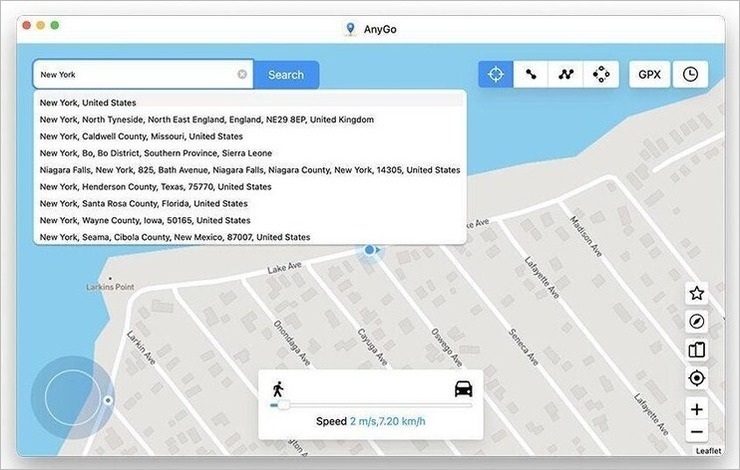
Task: Choose suggestion New York, Wayne County, Iowa
Action: click(x=250, y=220)
